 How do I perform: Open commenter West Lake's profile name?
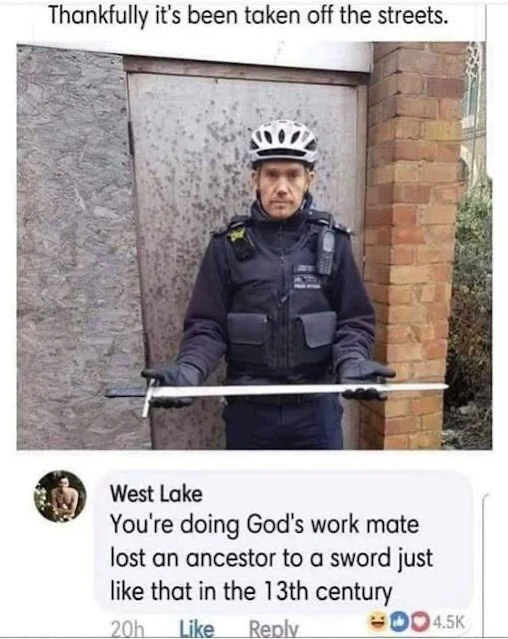[156, 494]
